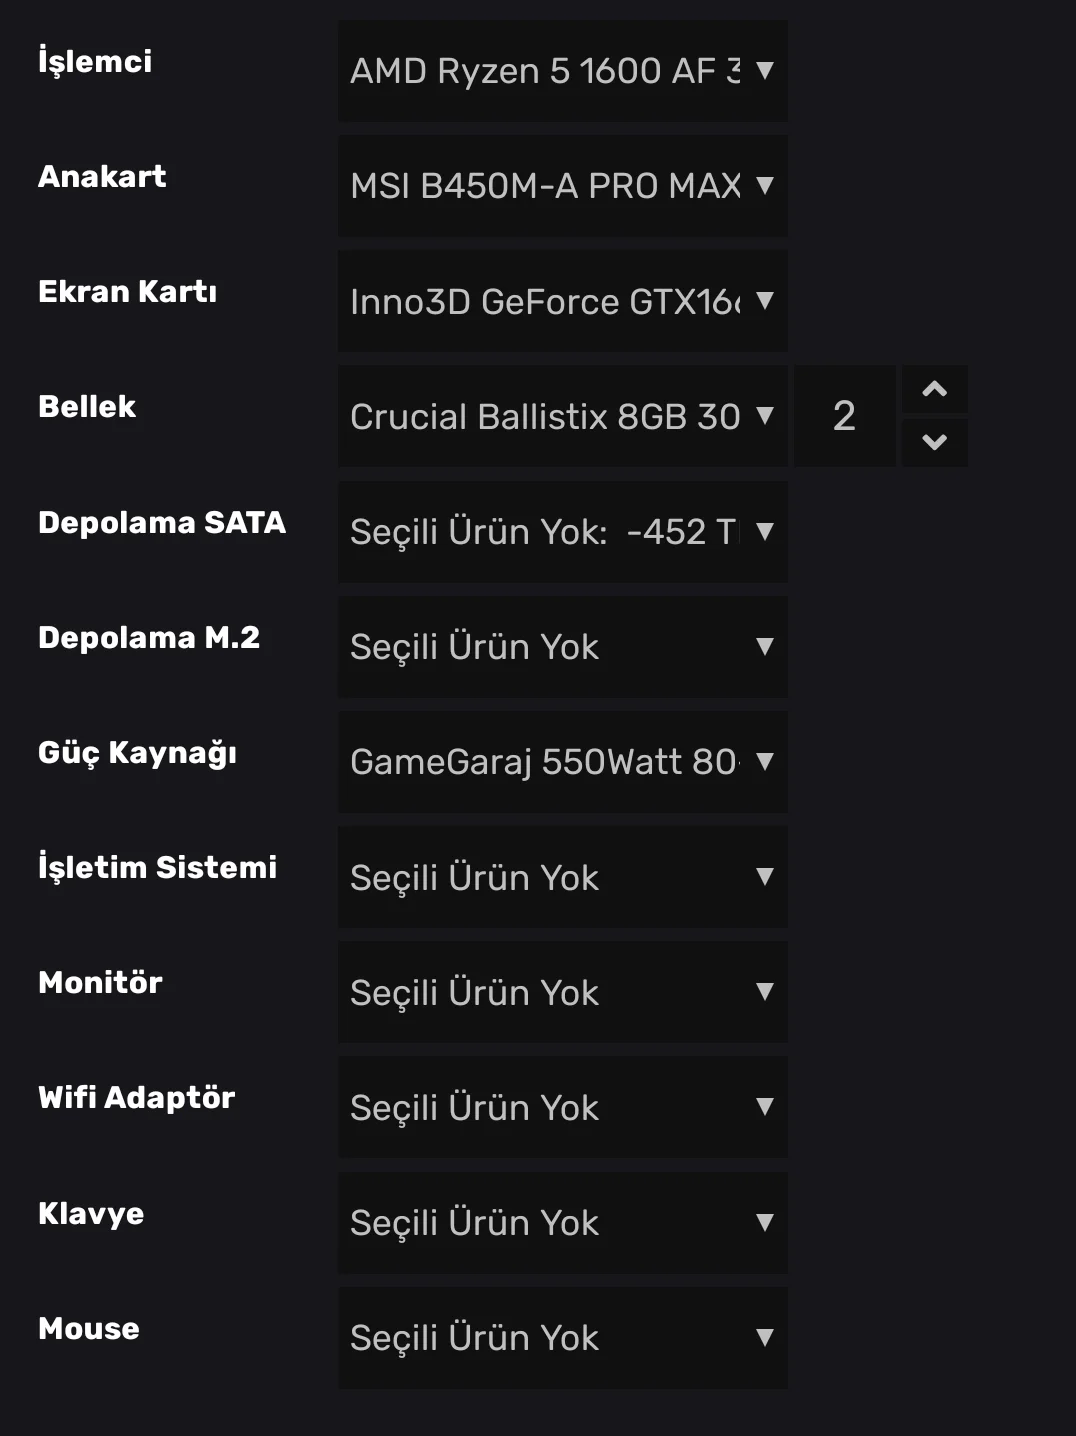Click the Depolama SATA row label
The image size is (1076, 1436).
click(x=162, y=522)
